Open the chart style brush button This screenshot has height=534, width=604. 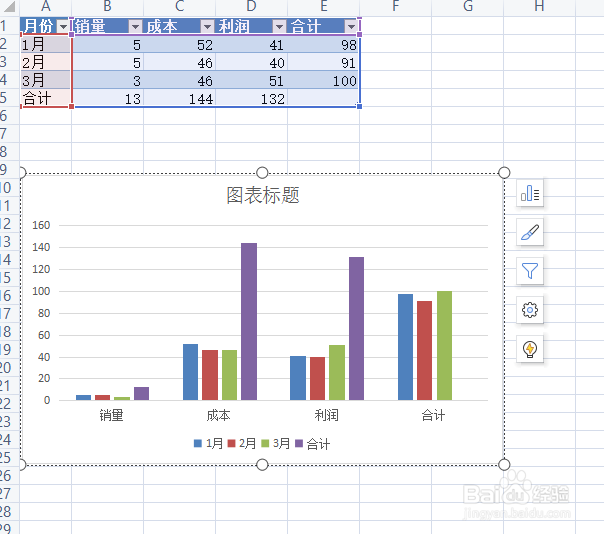pos(530,232)
